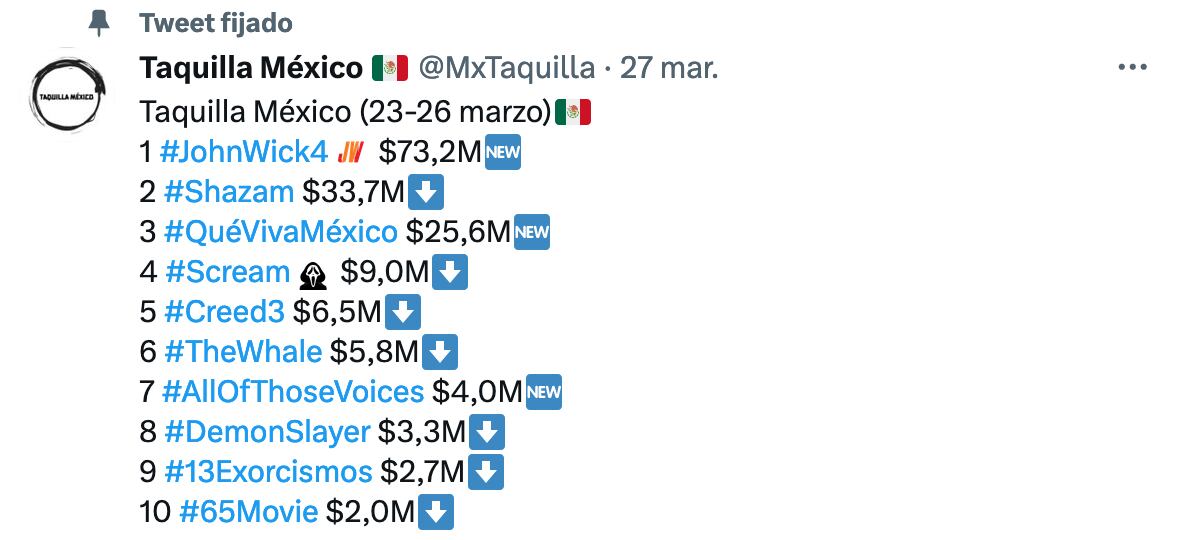Click the Ghostface icon beside #Scream
Viewport: 1178px width, 540px height.
tap(313, 273)
